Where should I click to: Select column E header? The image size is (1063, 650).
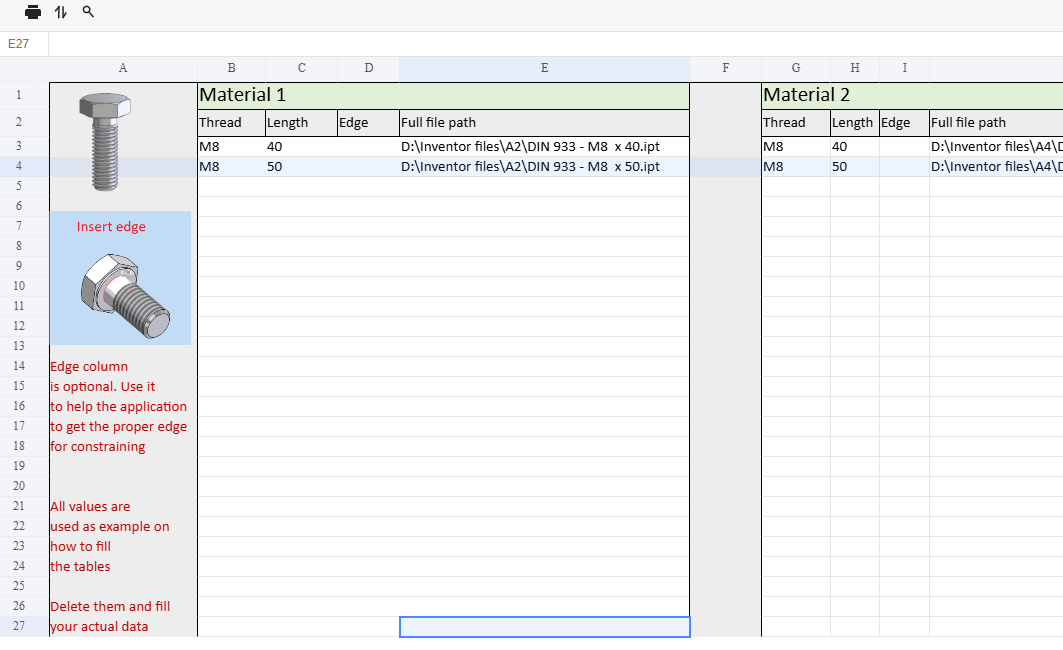tap(544, 68)
